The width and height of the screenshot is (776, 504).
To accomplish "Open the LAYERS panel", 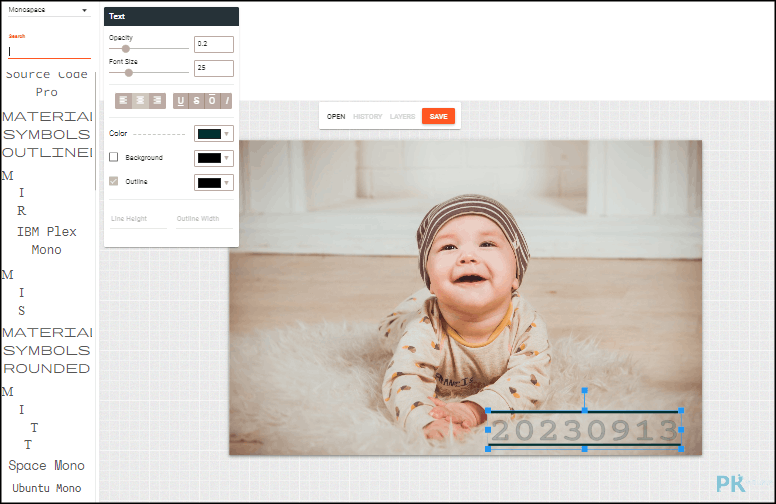I will 402,116.
